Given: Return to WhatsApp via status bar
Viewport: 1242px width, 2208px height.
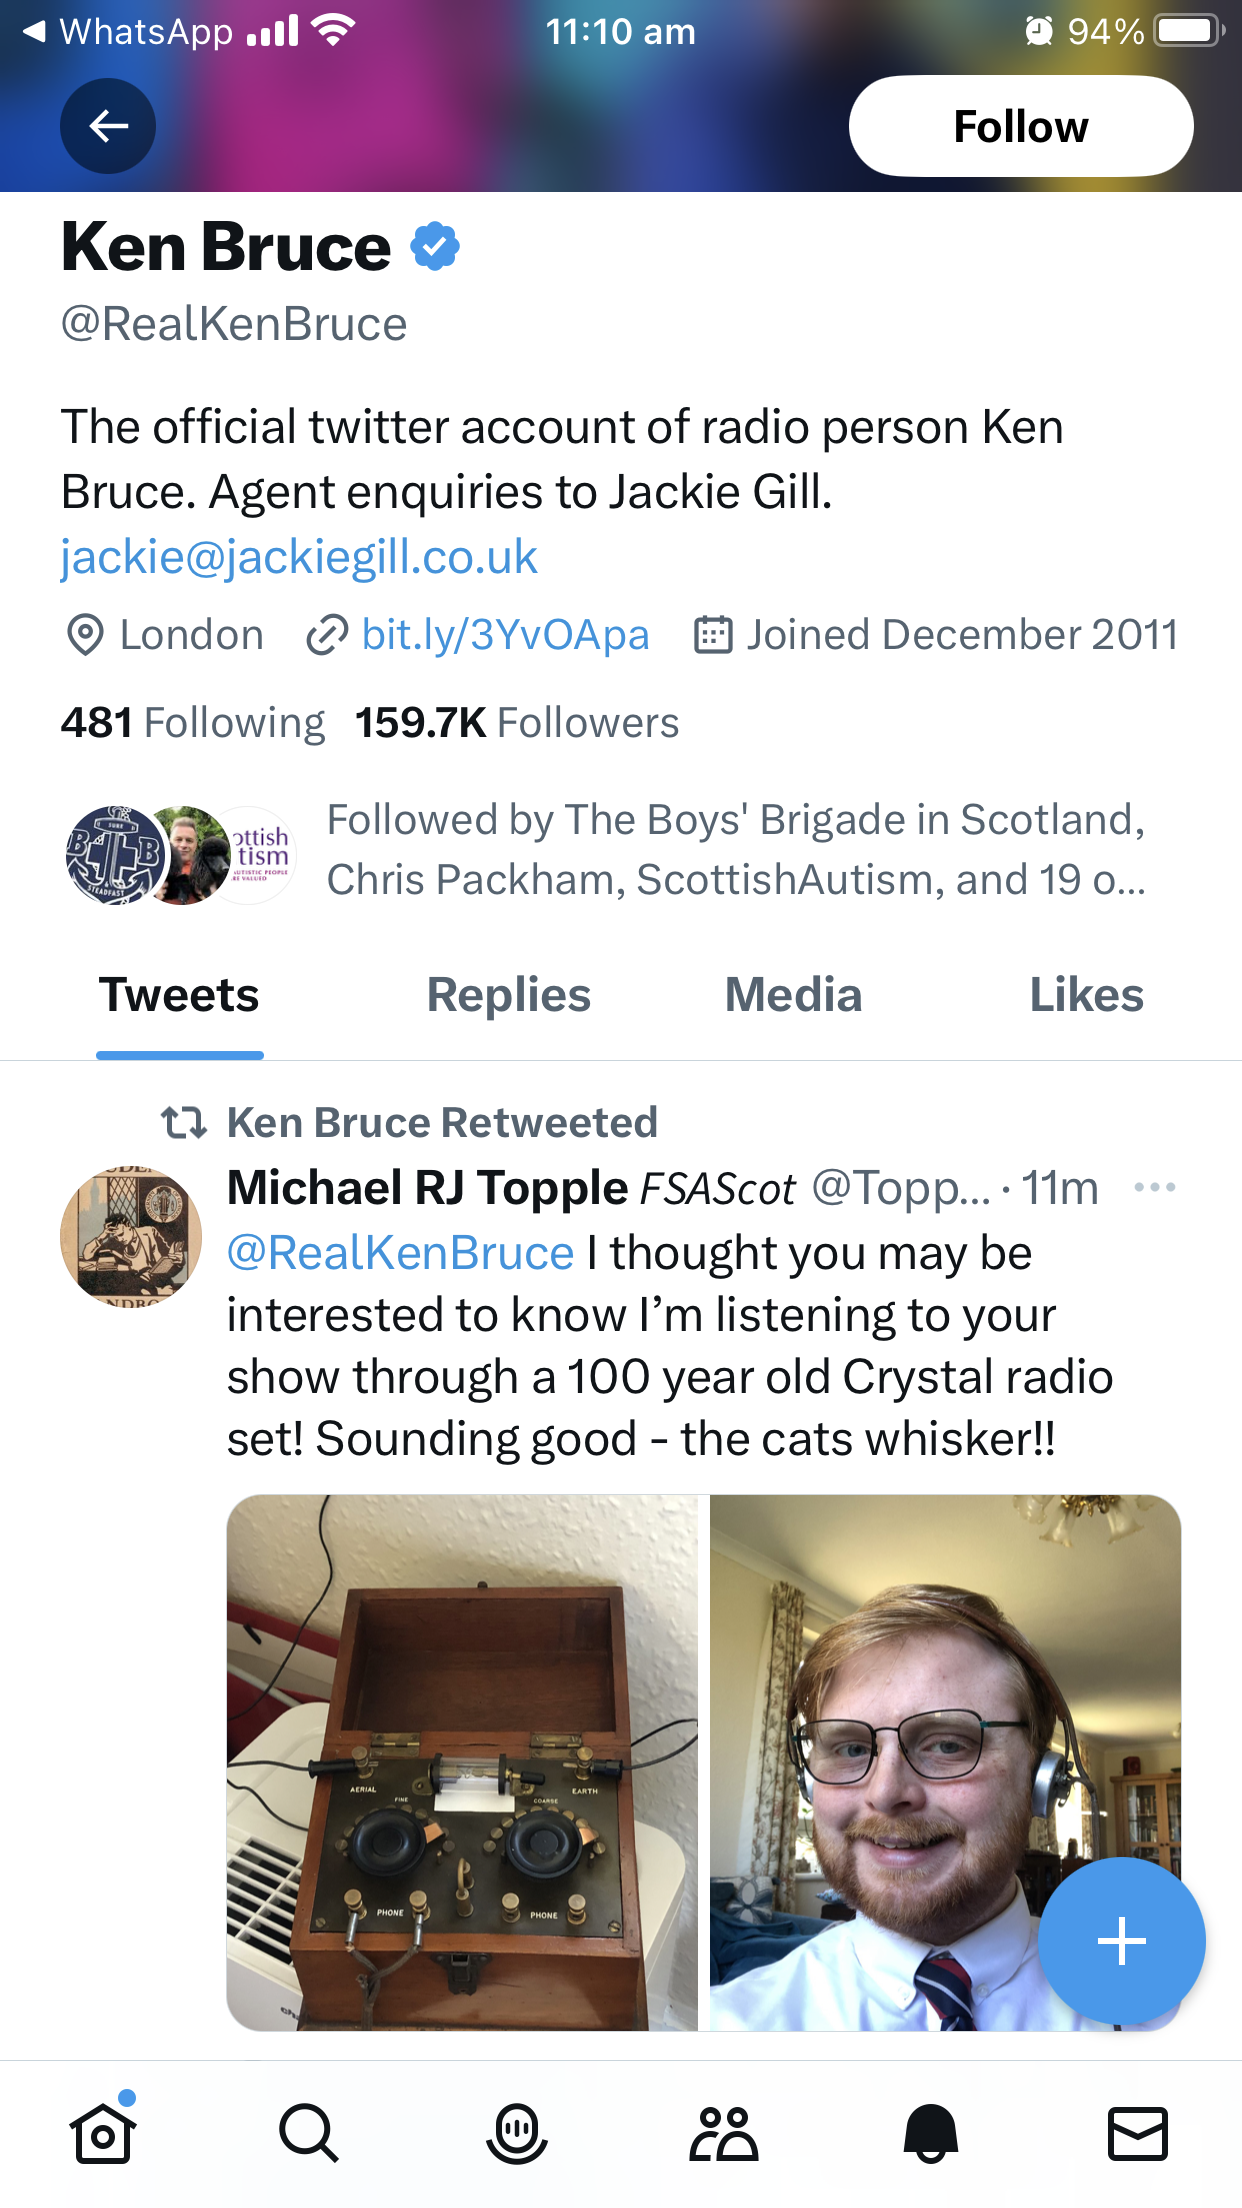Looking at the screenshot, I should 130,32.
